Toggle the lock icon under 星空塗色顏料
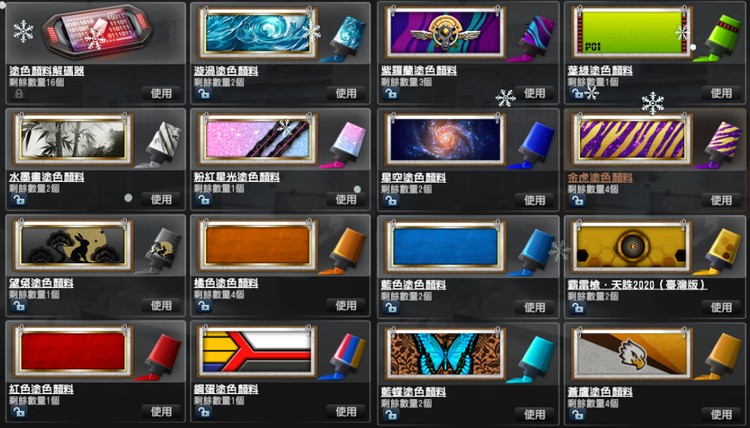 (x=390, y=200)
